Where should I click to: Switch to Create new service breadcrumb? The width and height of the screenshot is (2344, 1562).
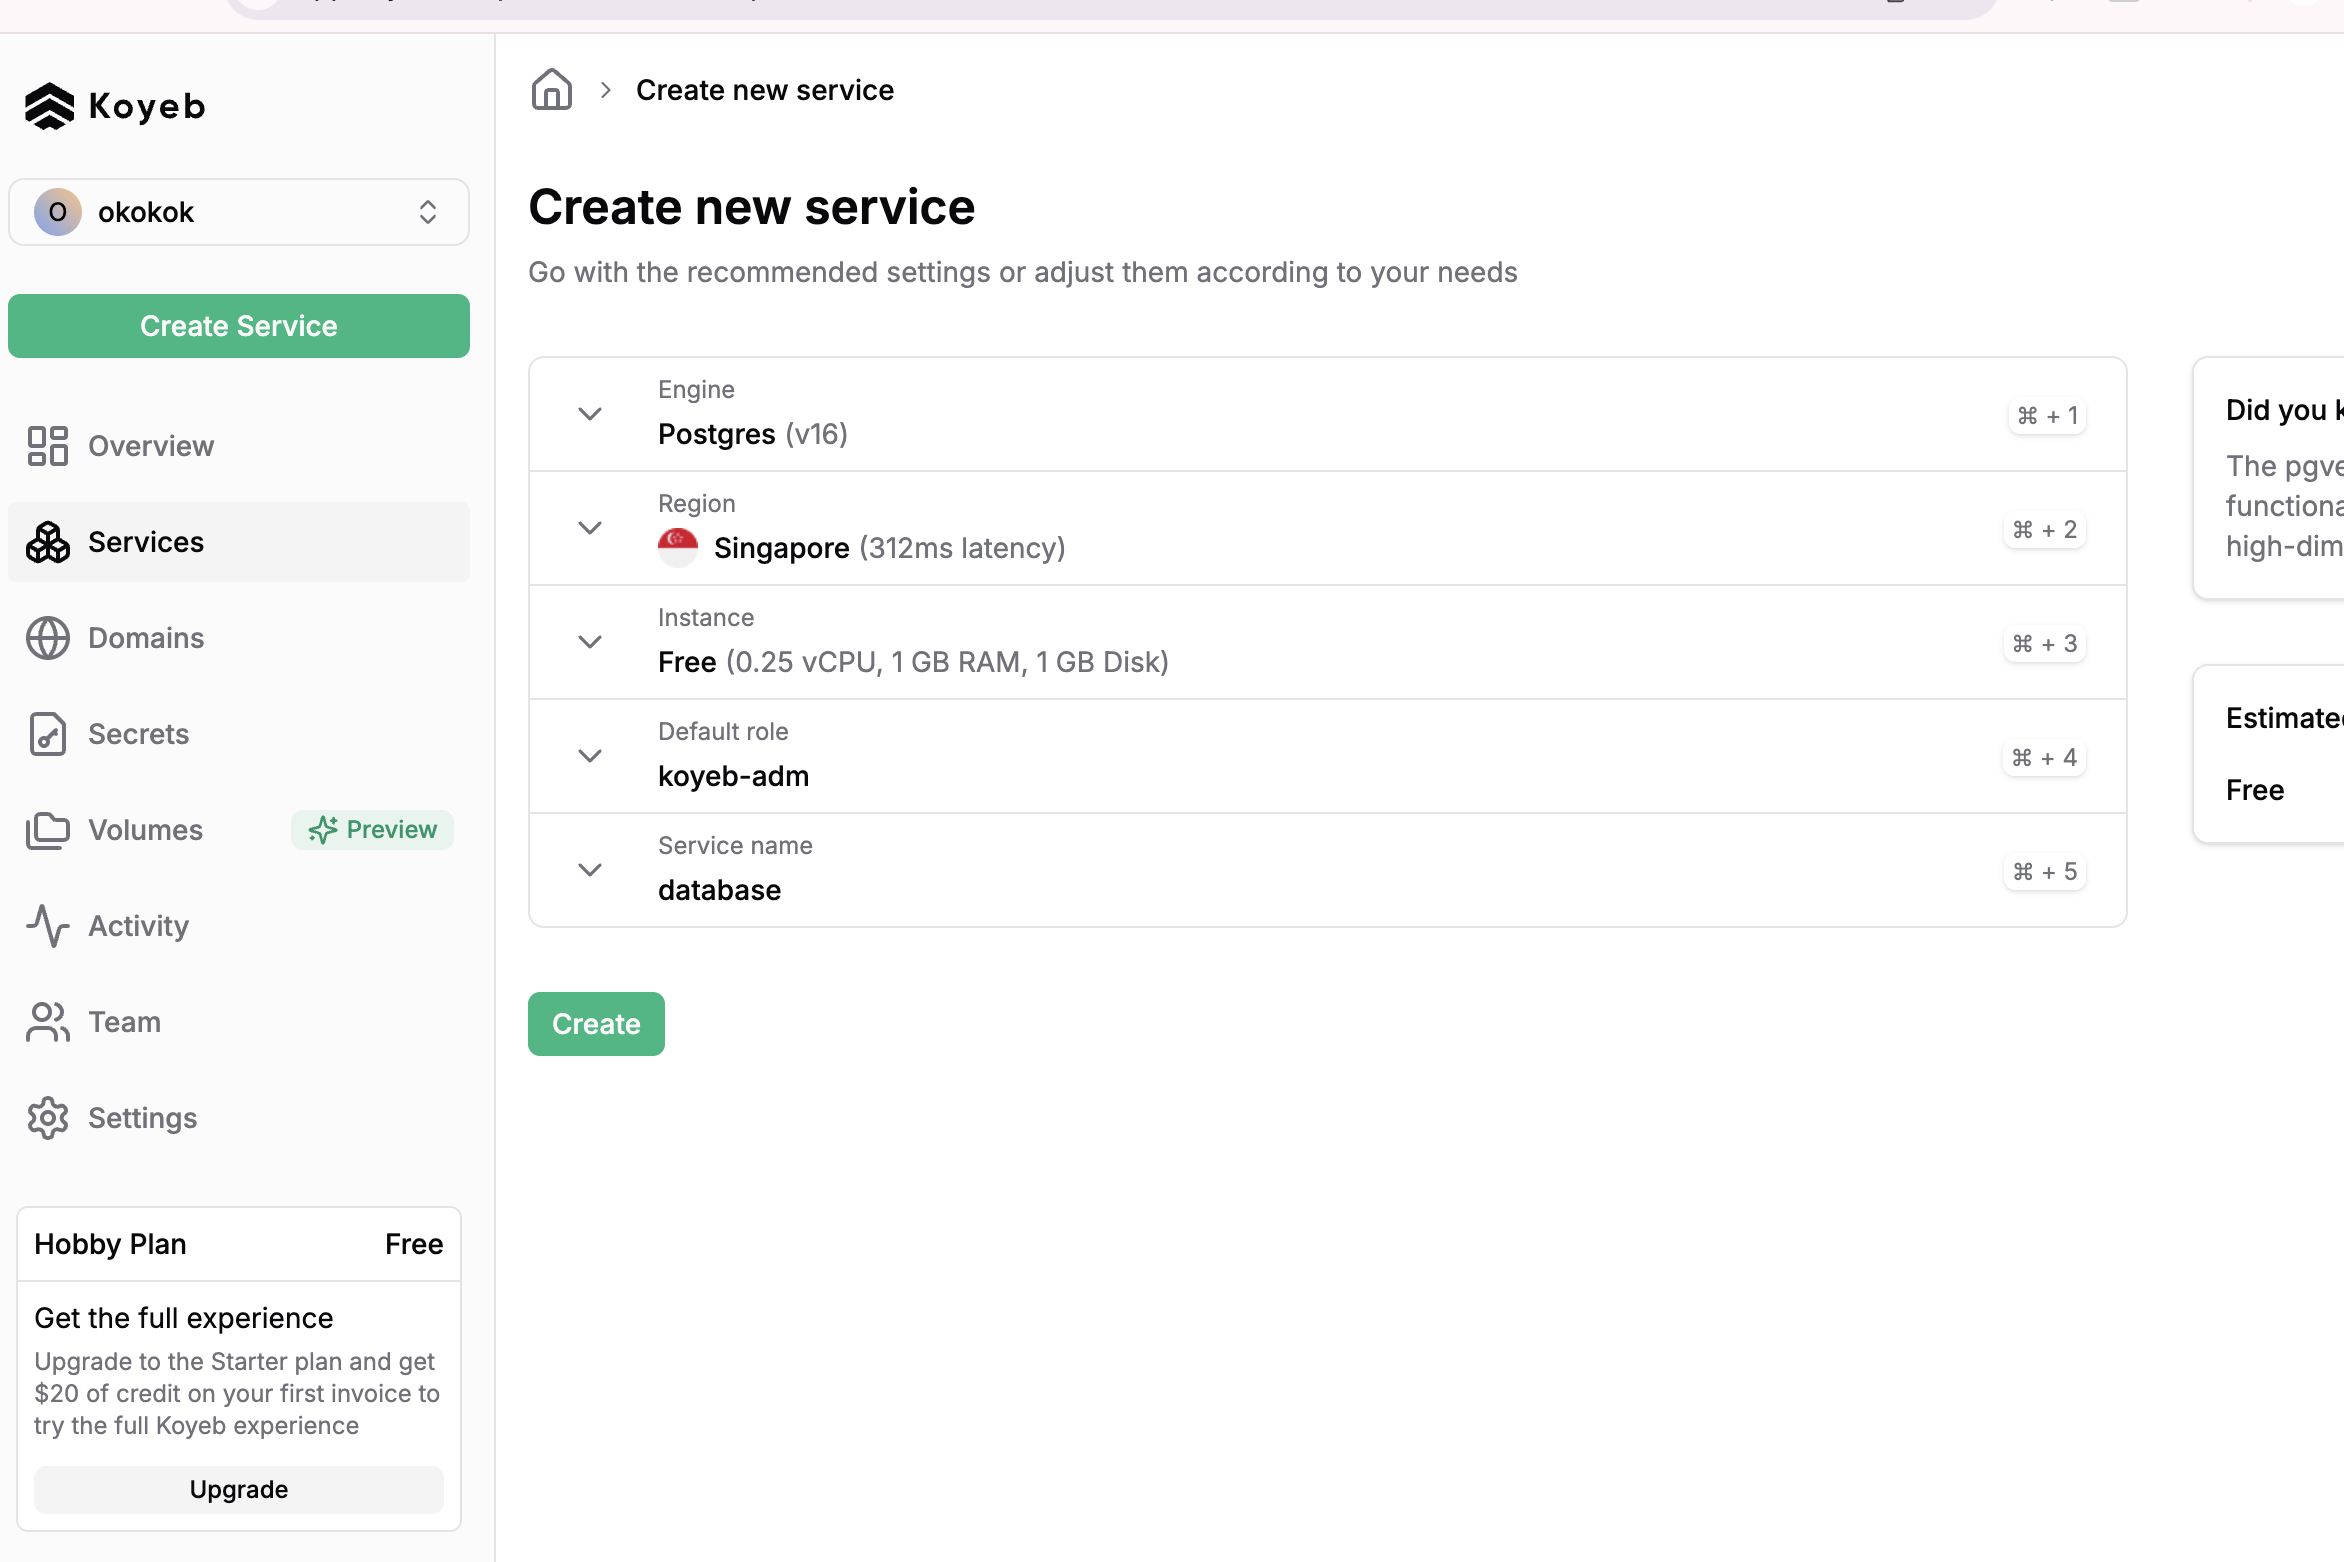click(764, 89)
